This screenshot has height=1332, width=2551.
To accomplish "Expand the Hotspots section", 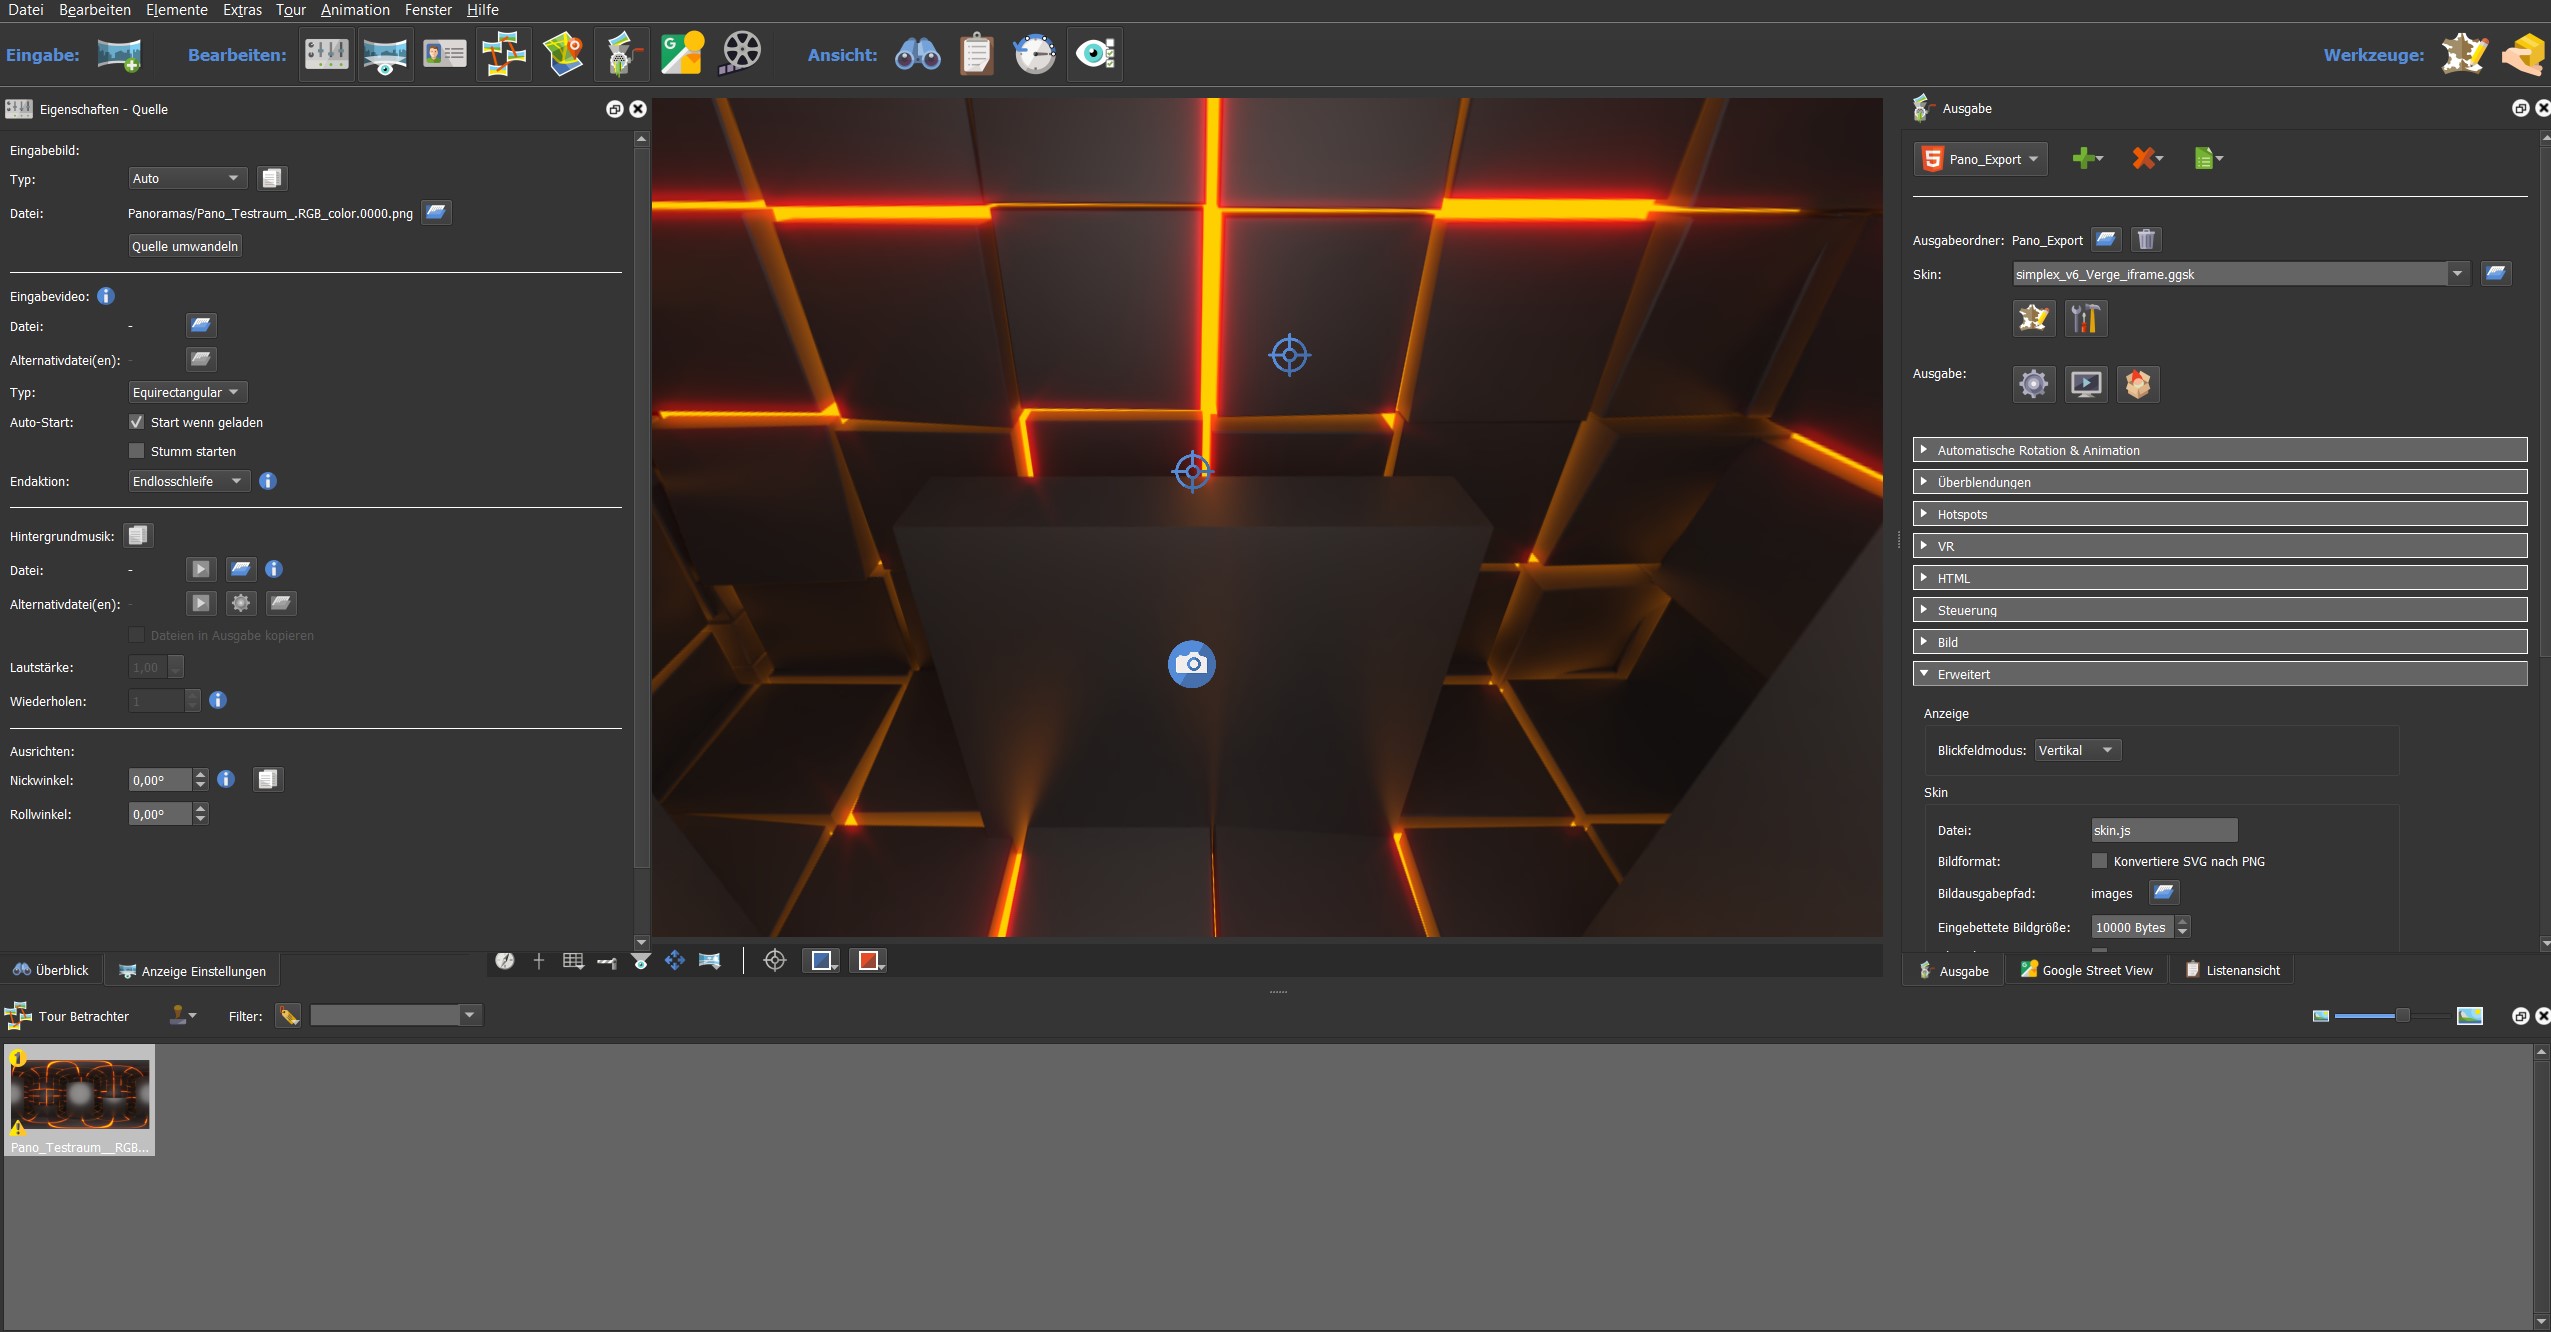I will 2220,514.
